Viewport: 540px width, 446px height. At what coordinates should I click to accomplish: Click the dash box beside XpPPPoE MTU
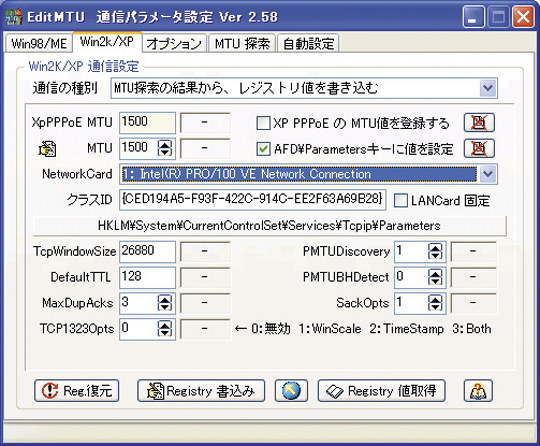tap(205, 123)
